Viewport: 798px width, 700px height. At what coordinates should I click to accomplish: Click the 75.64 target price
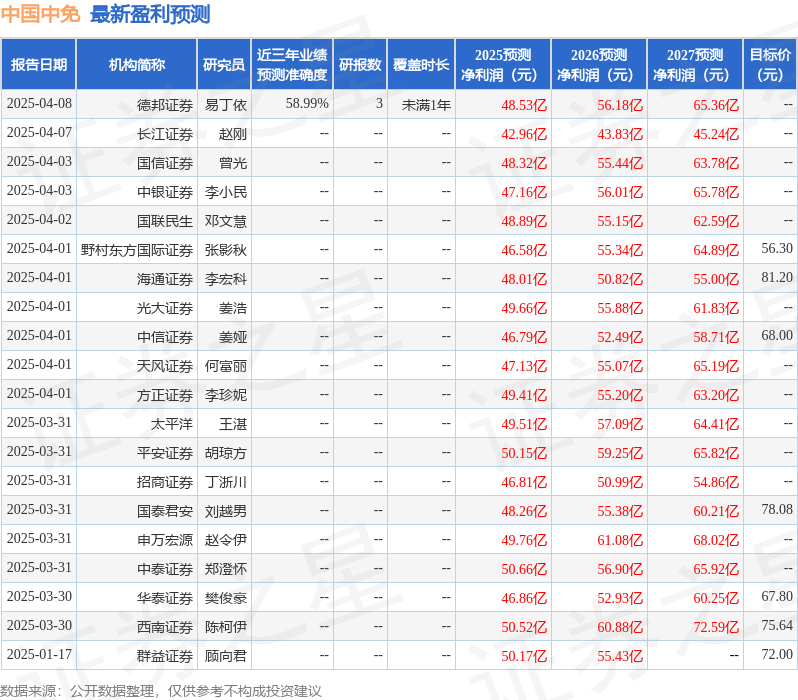[x=777, y=626]
